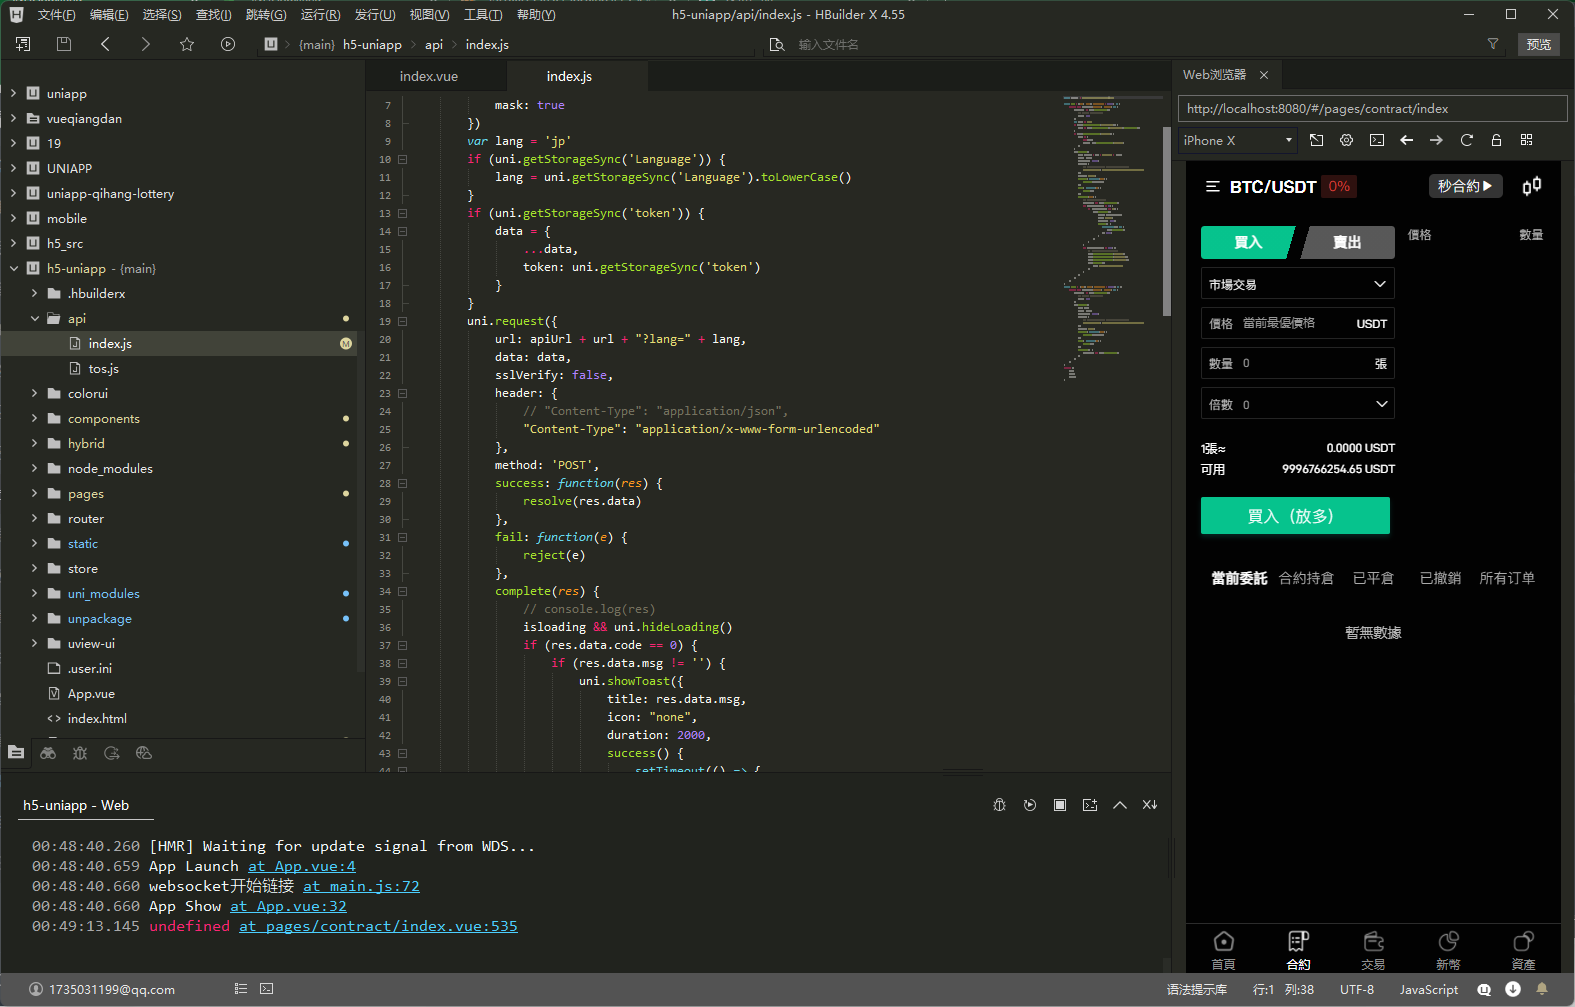The height and width of the screenshot is (1007, 1575).
Task: Open the browser settings gear icon
Action: pos(1347,140)
